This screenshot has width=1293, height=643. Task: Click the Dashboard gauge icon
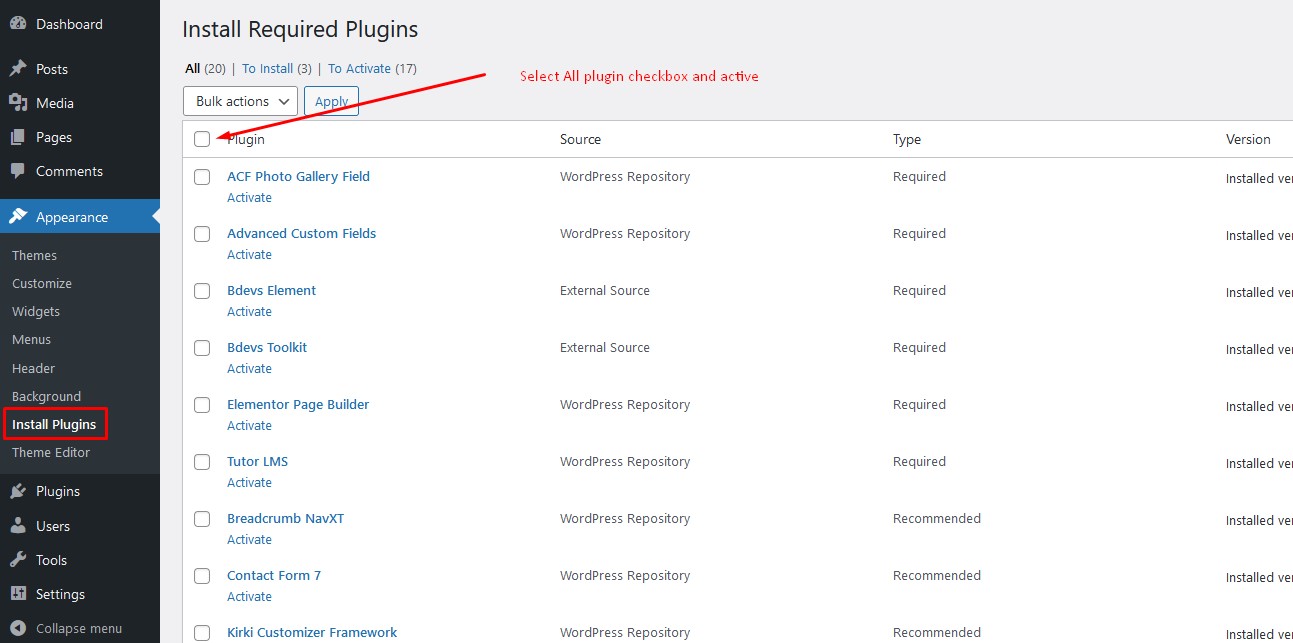click(18, 24)
